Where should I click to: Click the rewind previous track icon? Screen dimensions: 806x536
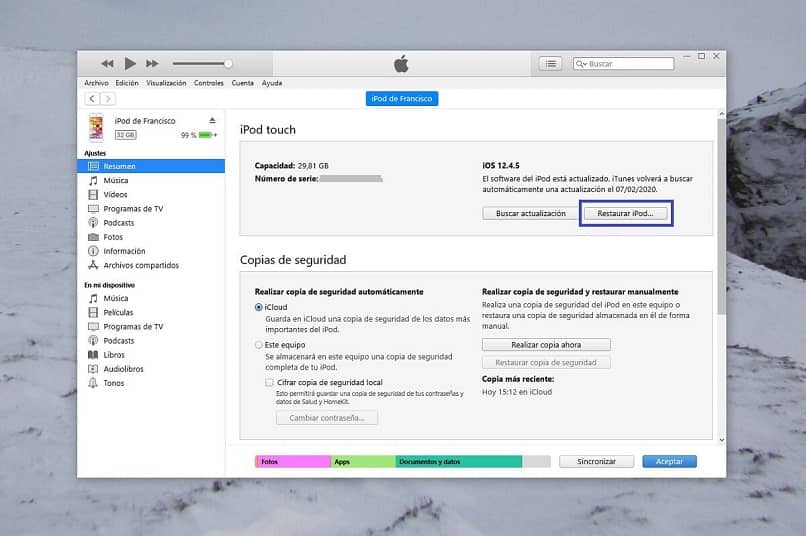pyautogui.click(x=107, y=64)
